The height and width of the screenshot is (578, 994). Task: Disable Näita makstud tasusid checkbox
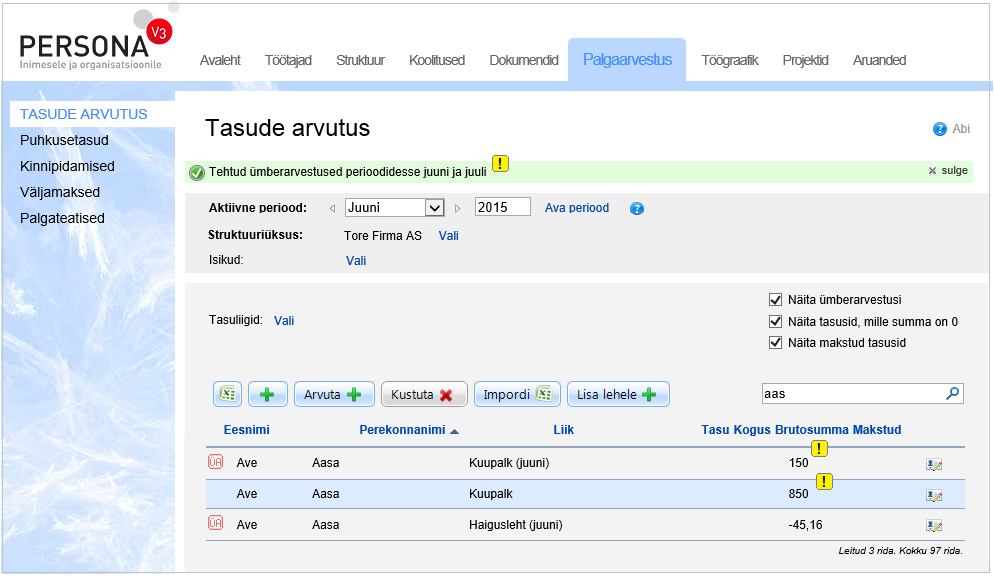point(775,343)
